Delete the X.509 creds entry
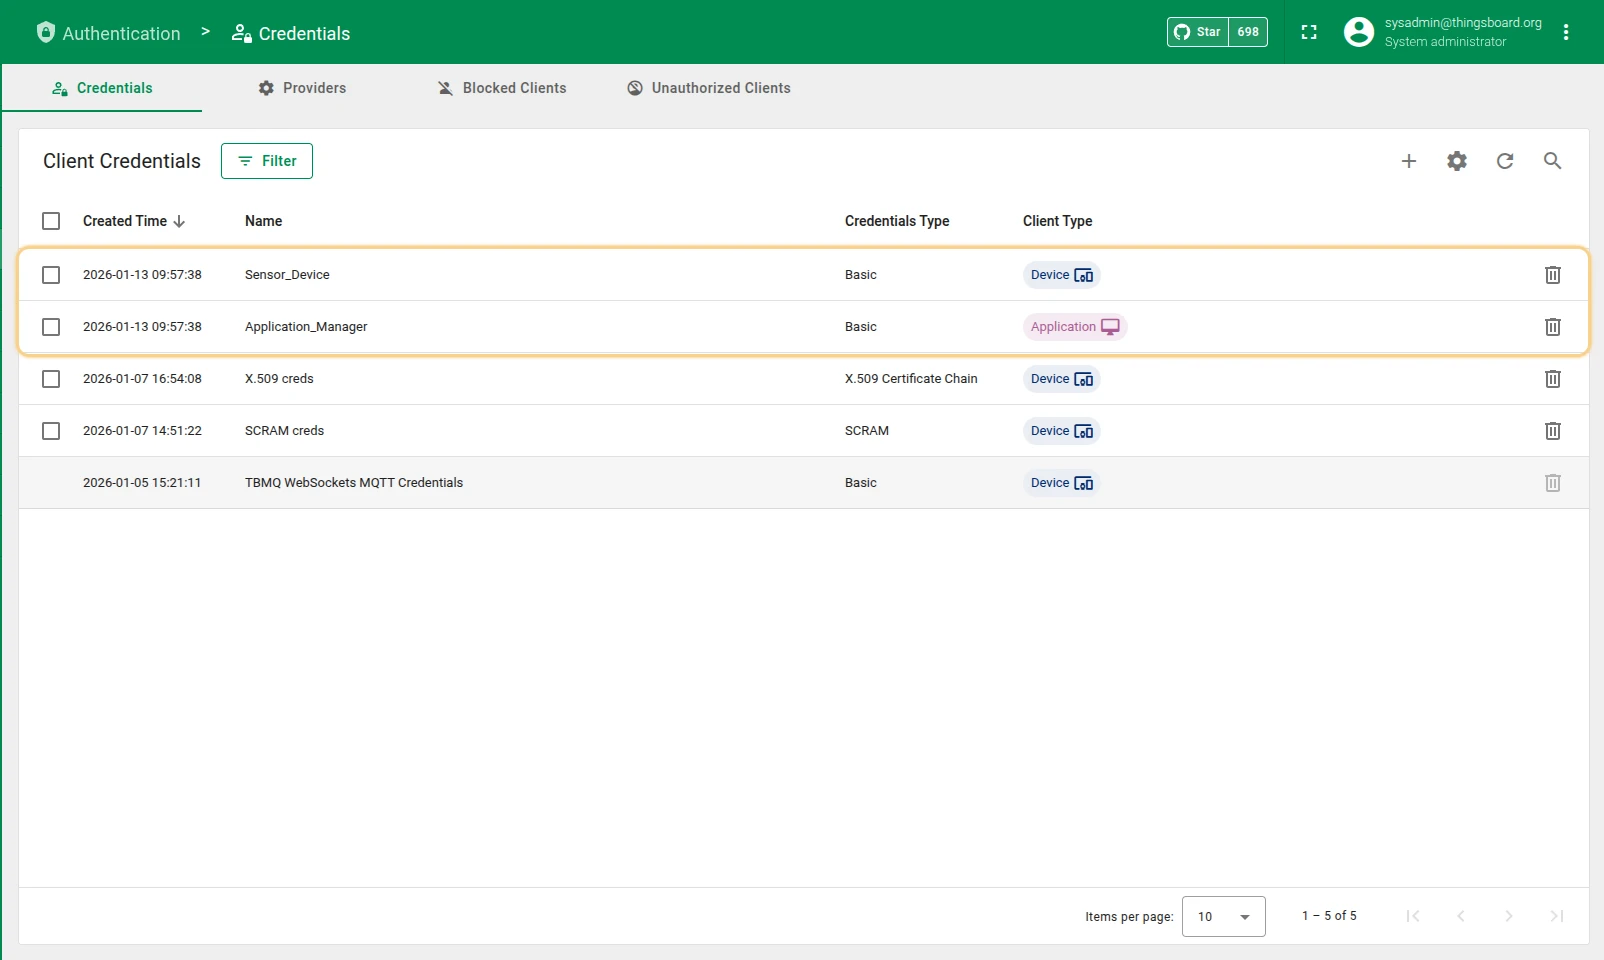Screen dimensions: 1604x960 click(x=1553, y=379)
